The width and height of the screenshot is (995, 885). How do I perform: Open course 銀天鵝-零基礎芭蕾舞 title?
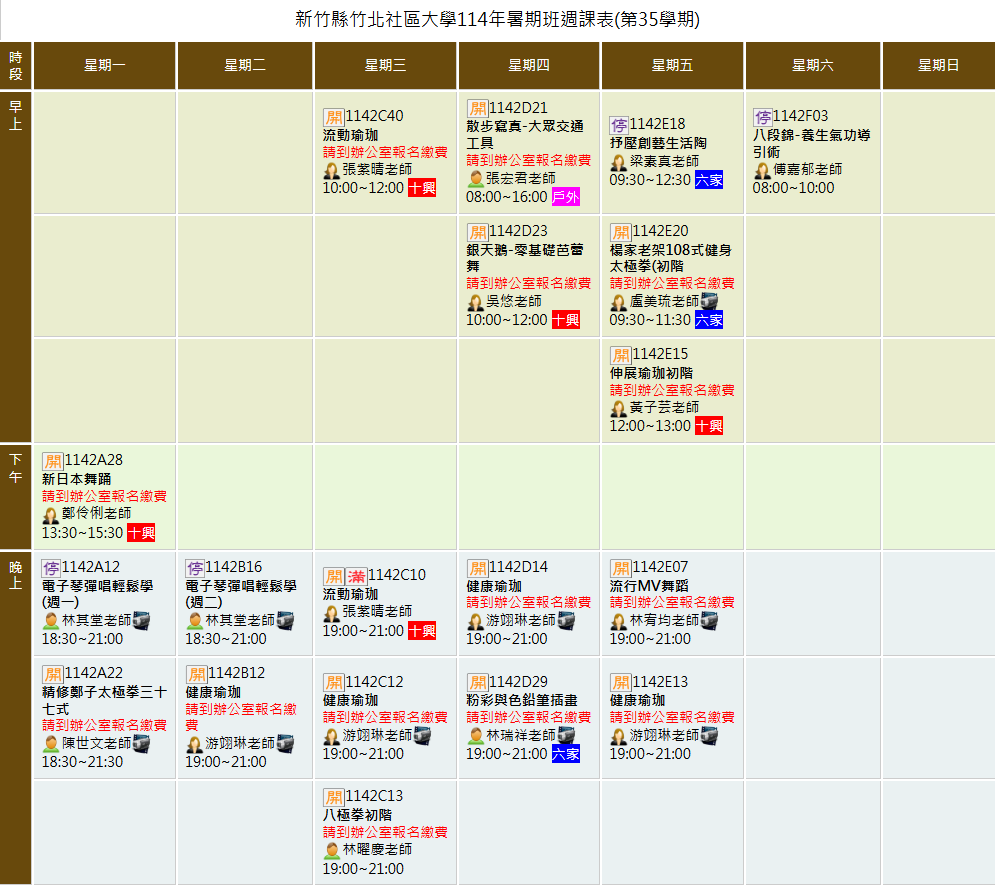click(x=525, y=258)
